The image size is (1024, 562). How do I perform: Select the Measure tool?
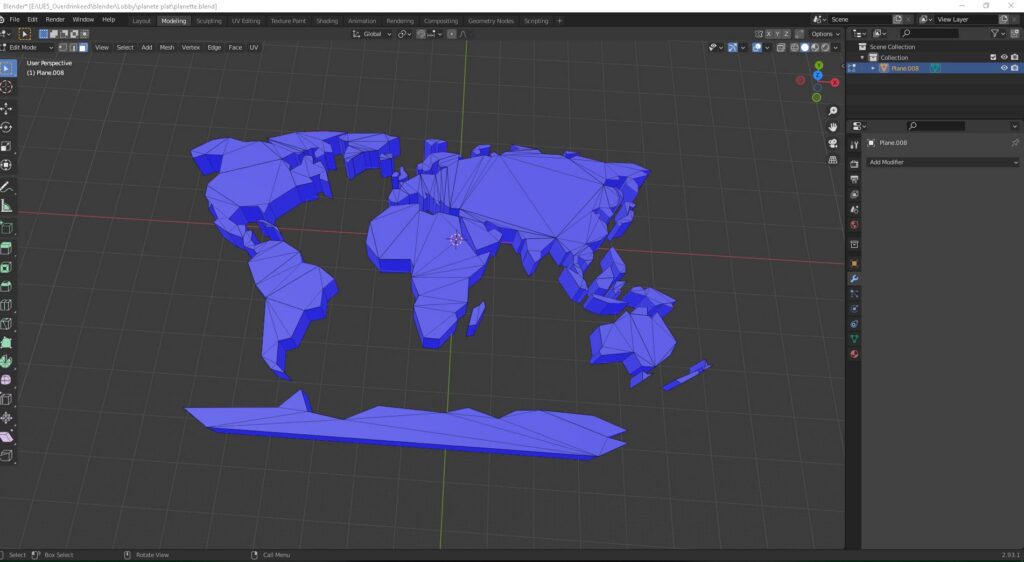point(7,205)
